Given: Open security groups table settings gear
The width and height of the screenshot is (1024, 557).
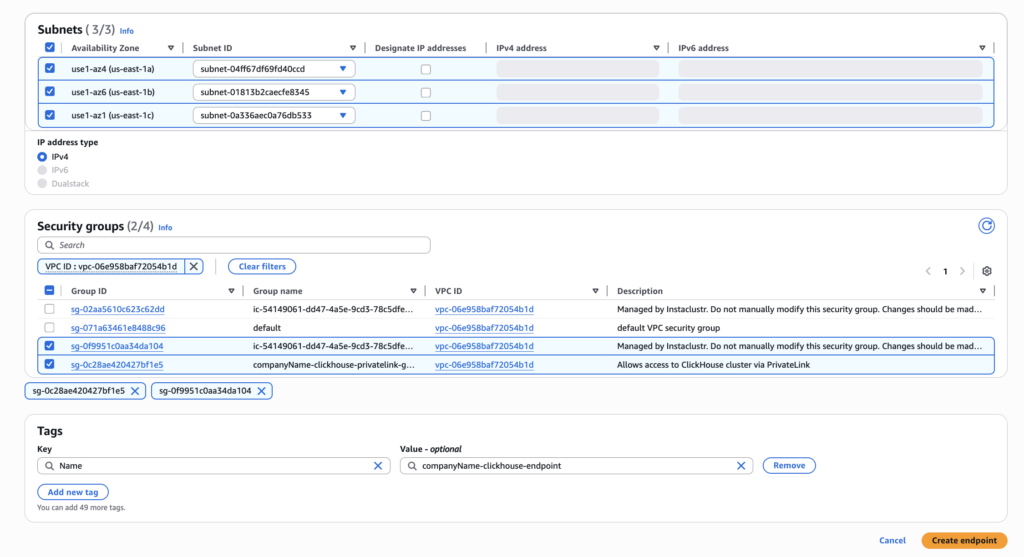Looking at the screenshot, I should pyautogui.click(x=987, y=271).
